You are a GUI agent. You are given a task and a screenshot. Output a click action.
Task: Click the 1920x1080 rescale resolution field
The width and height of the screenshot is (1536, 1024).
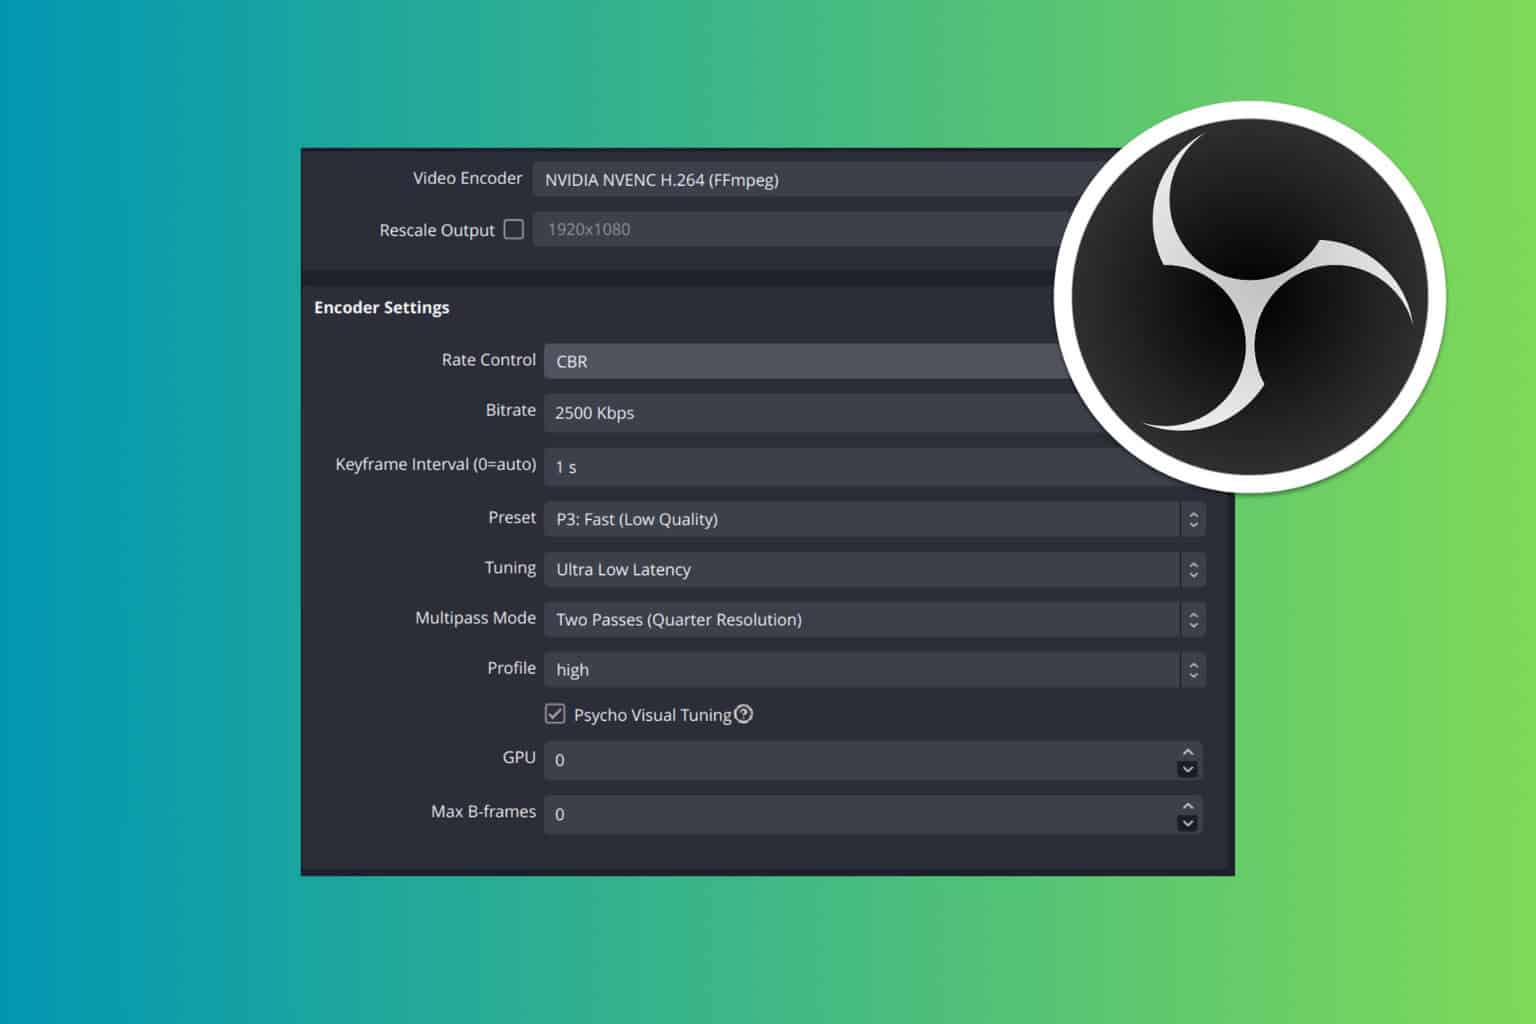[x=798, y=229]
